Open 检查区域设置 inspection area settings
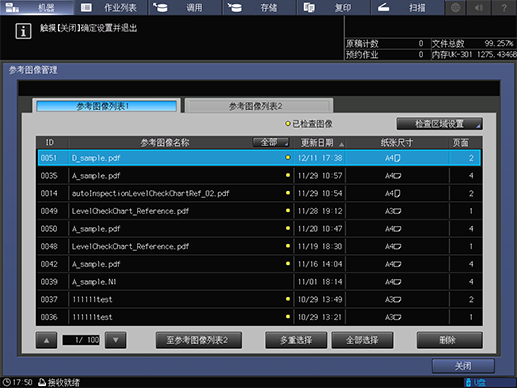This screenshot has width=517, height=388. coord(439,124)
